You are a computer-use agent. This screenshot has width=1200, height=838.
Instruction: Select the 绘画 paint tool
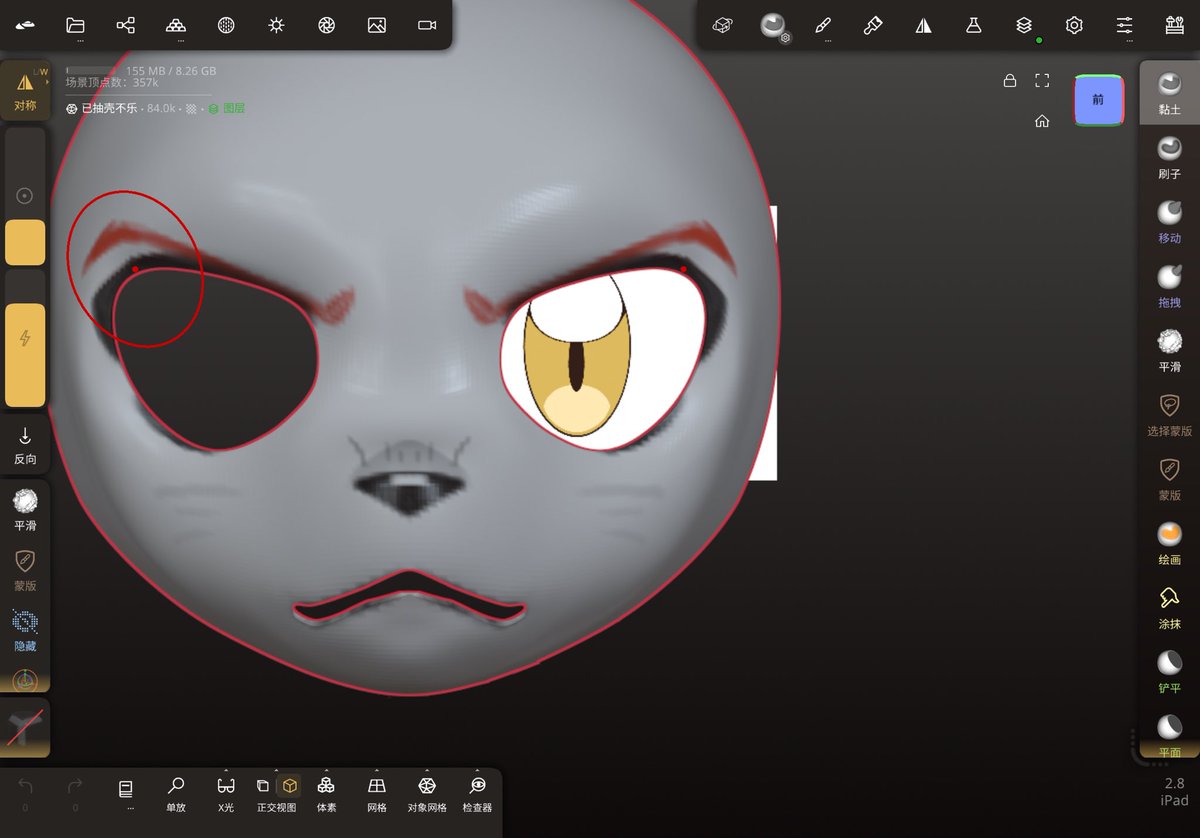coord(1169,542)
